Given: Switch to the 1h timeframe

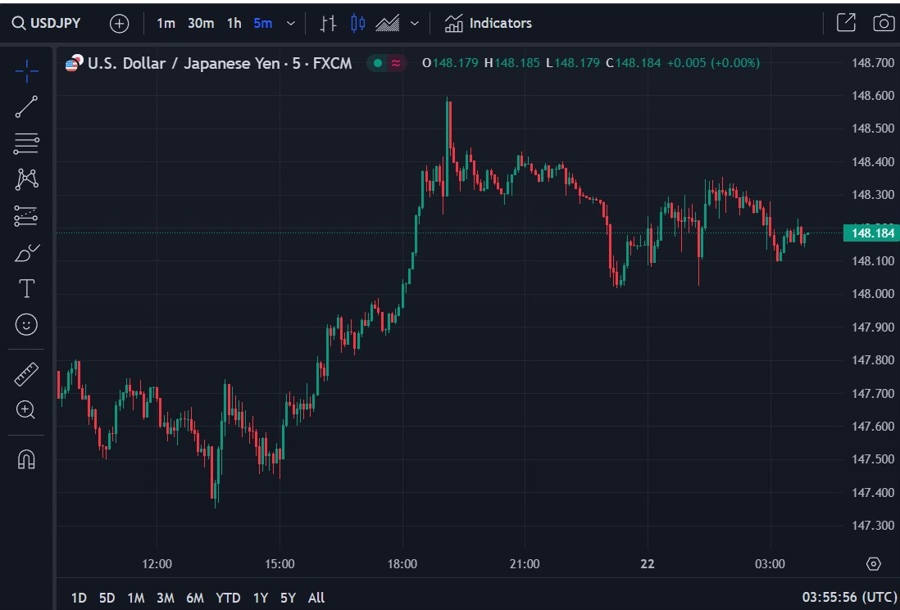Looking at the screenshot, I should 234,24.
